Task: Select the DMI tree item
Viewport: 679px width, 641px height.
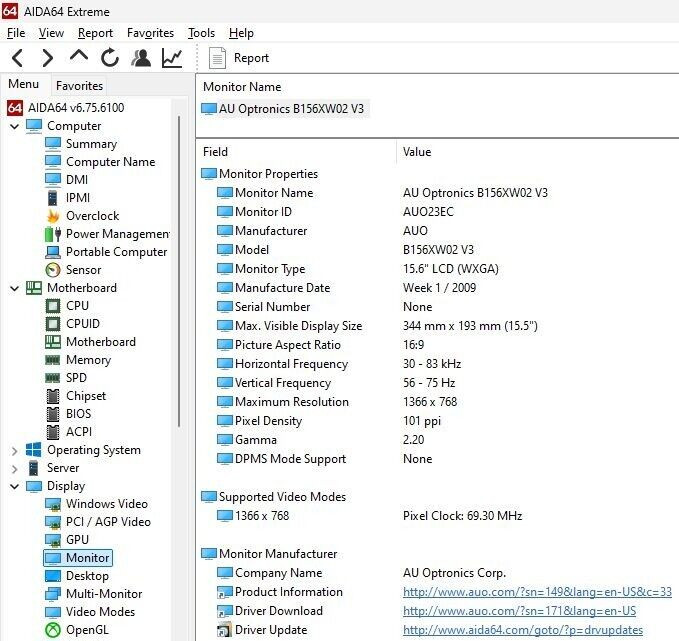Action: pos(77,180)
